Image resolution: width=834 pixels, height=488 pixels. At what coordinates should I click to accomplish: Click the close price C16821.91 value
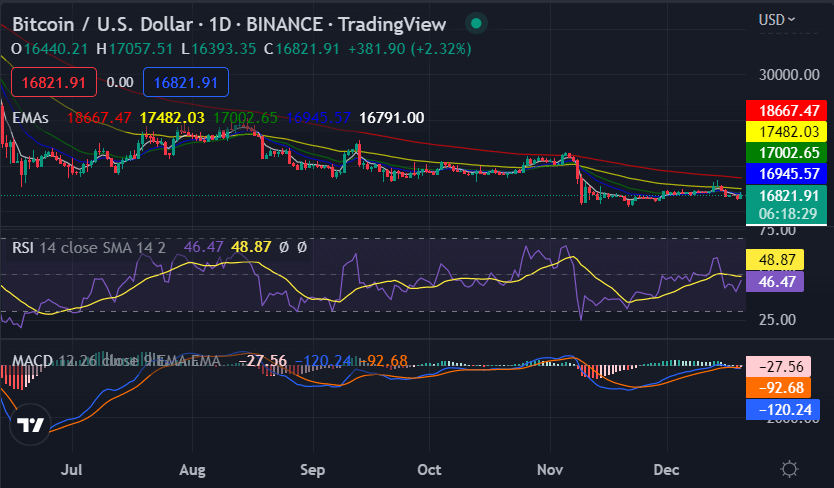302,49
